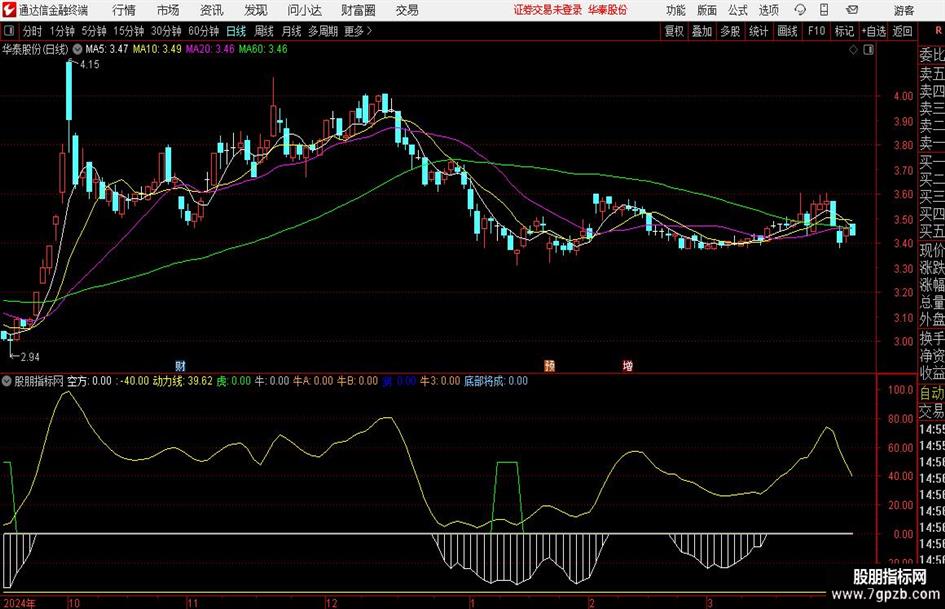Toggle the side panel icon beside the diamond
The width and height of the screenshot is (945, 609).
tap(868, 50)
